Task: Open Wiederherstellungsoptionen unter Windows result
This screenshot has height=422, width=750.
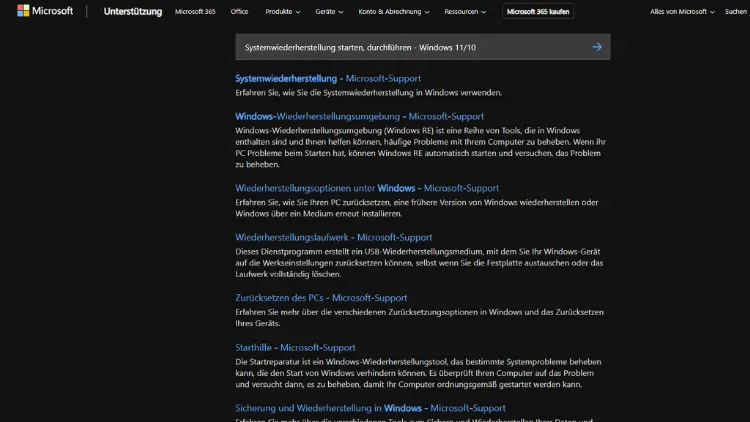Action: 367,188
